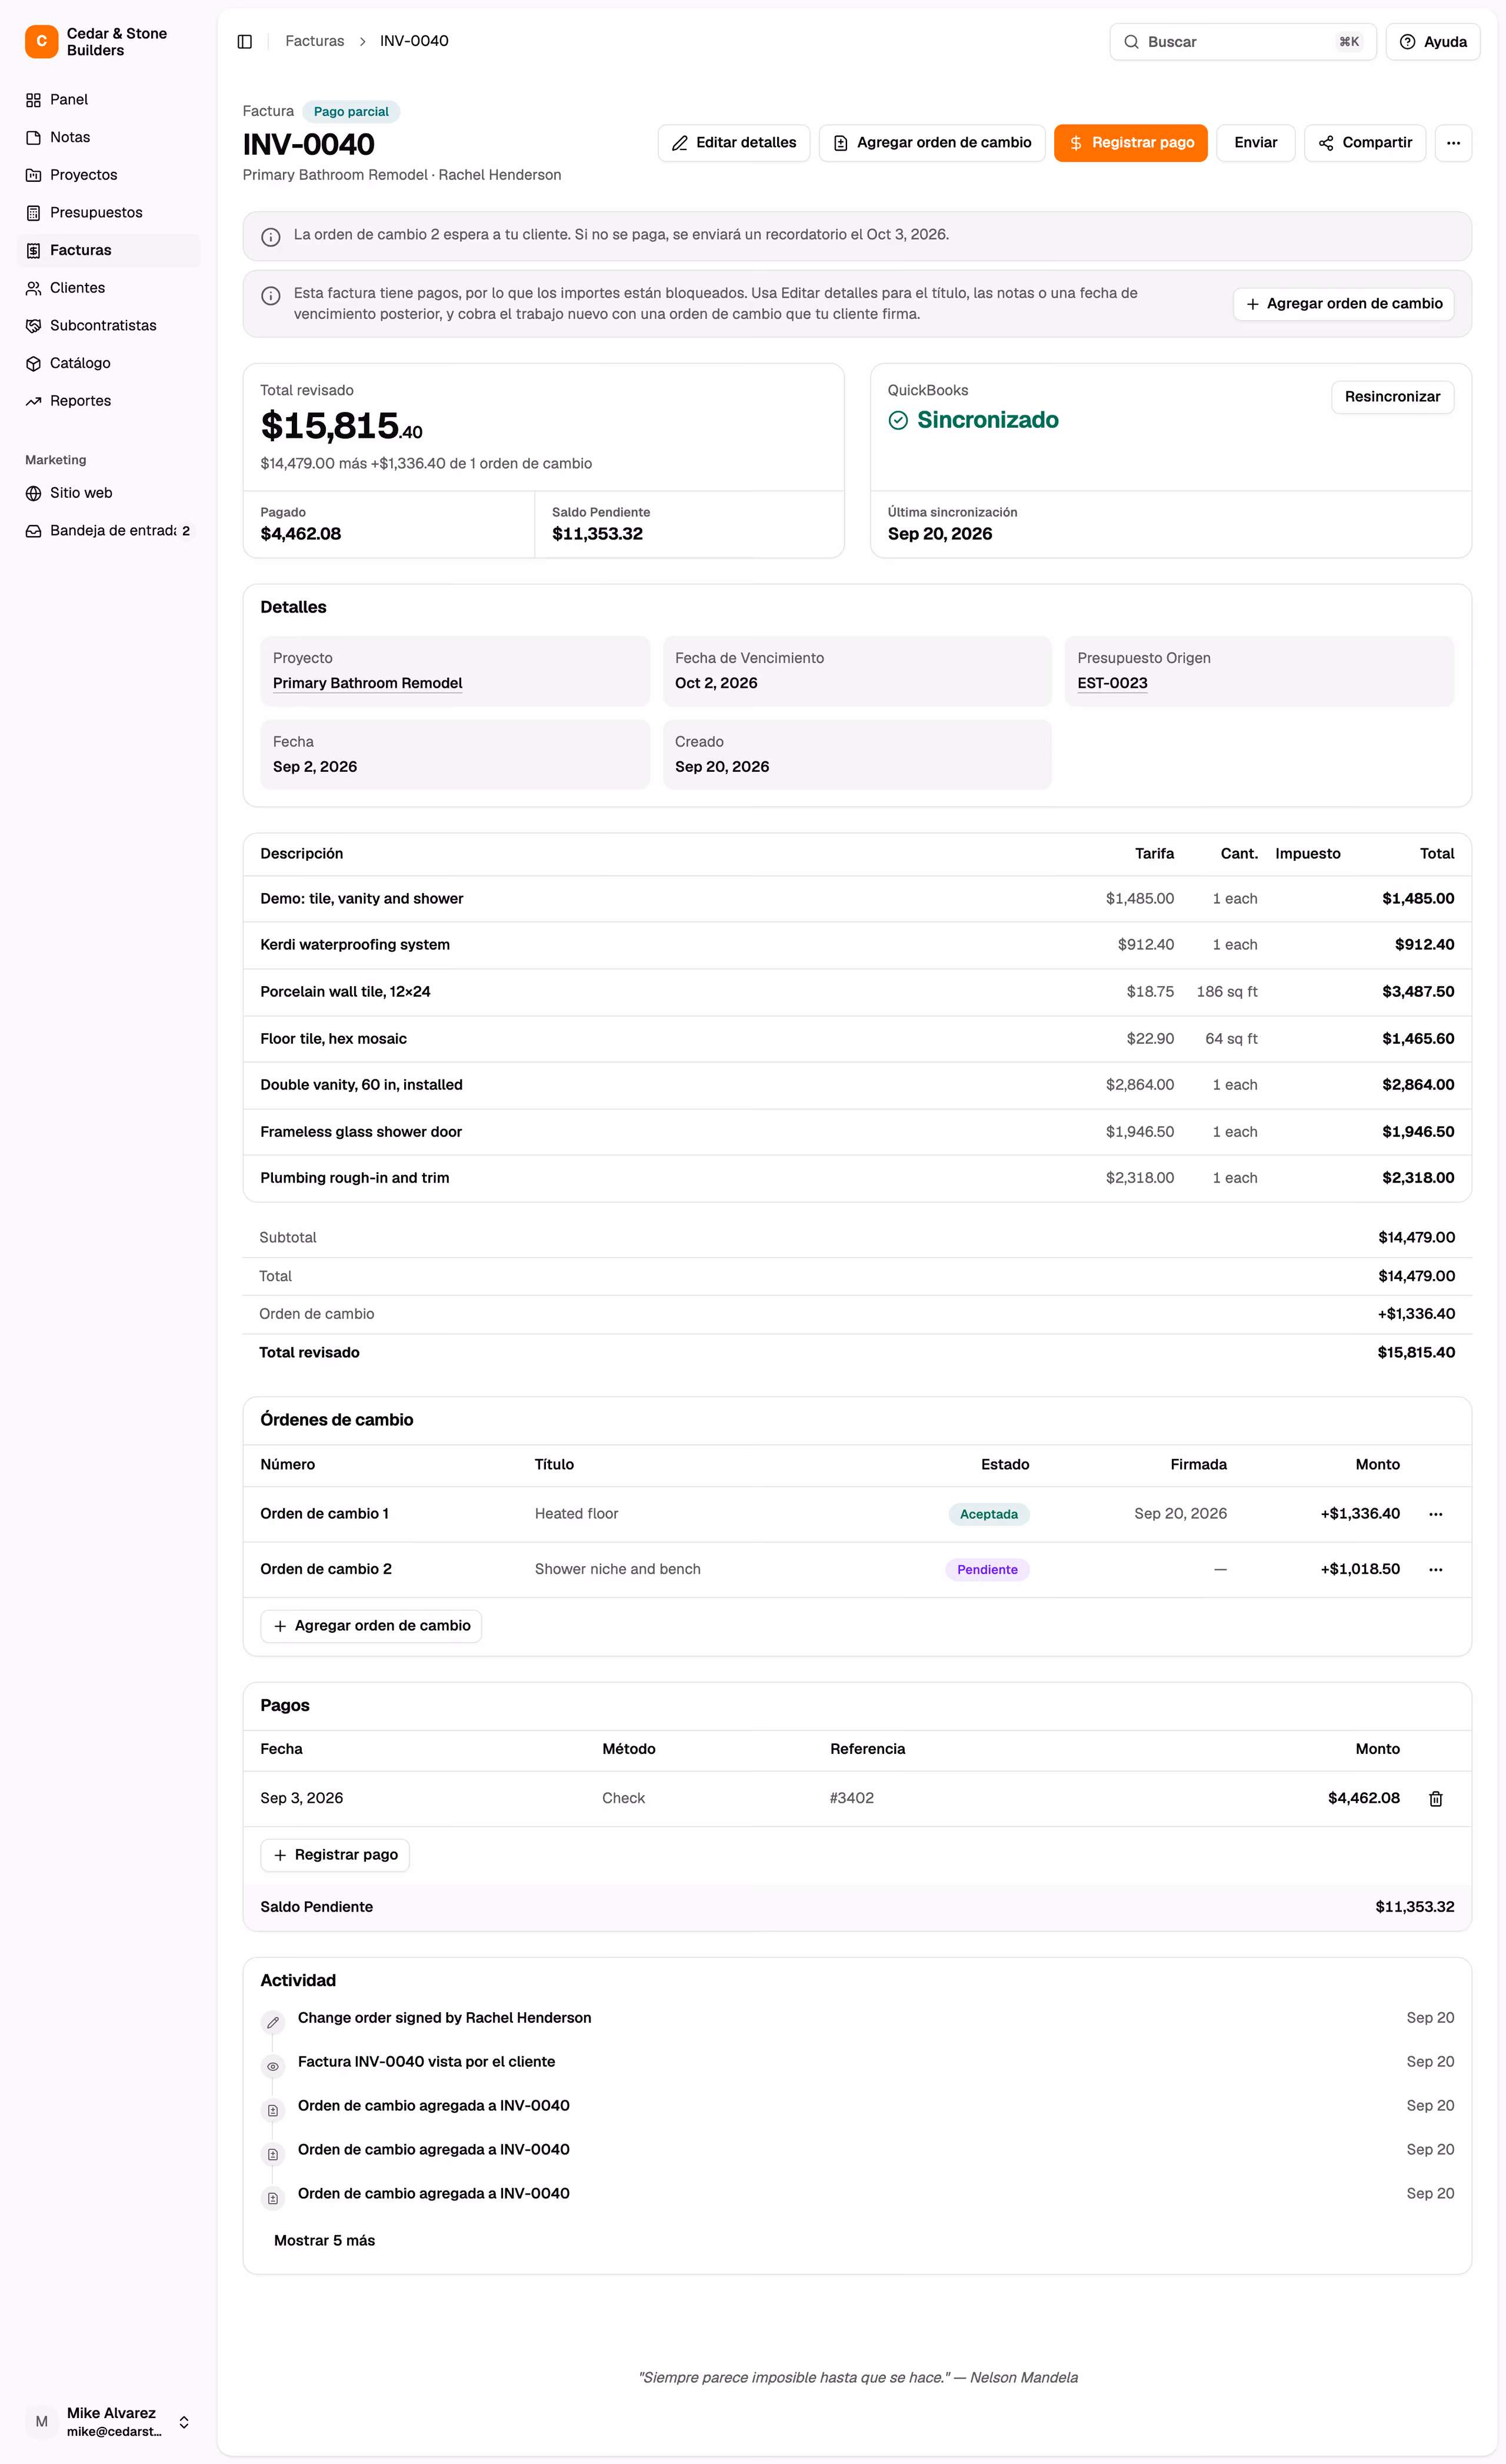
Task: Go to Proyectos in the sidebar
Action: [x=109, y=175]
